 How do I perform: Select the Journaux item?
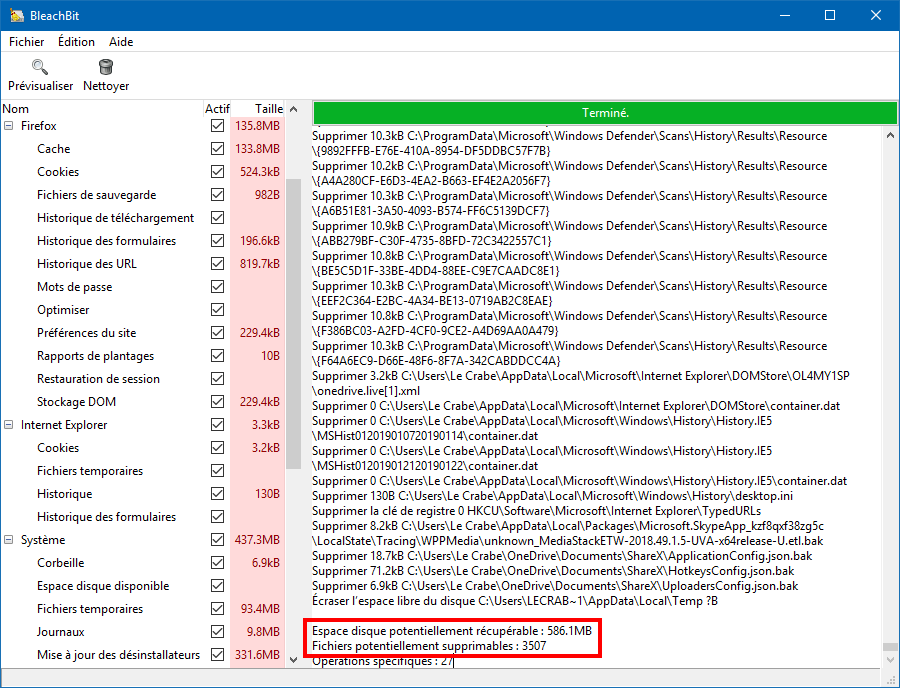(x=60, y=631)
